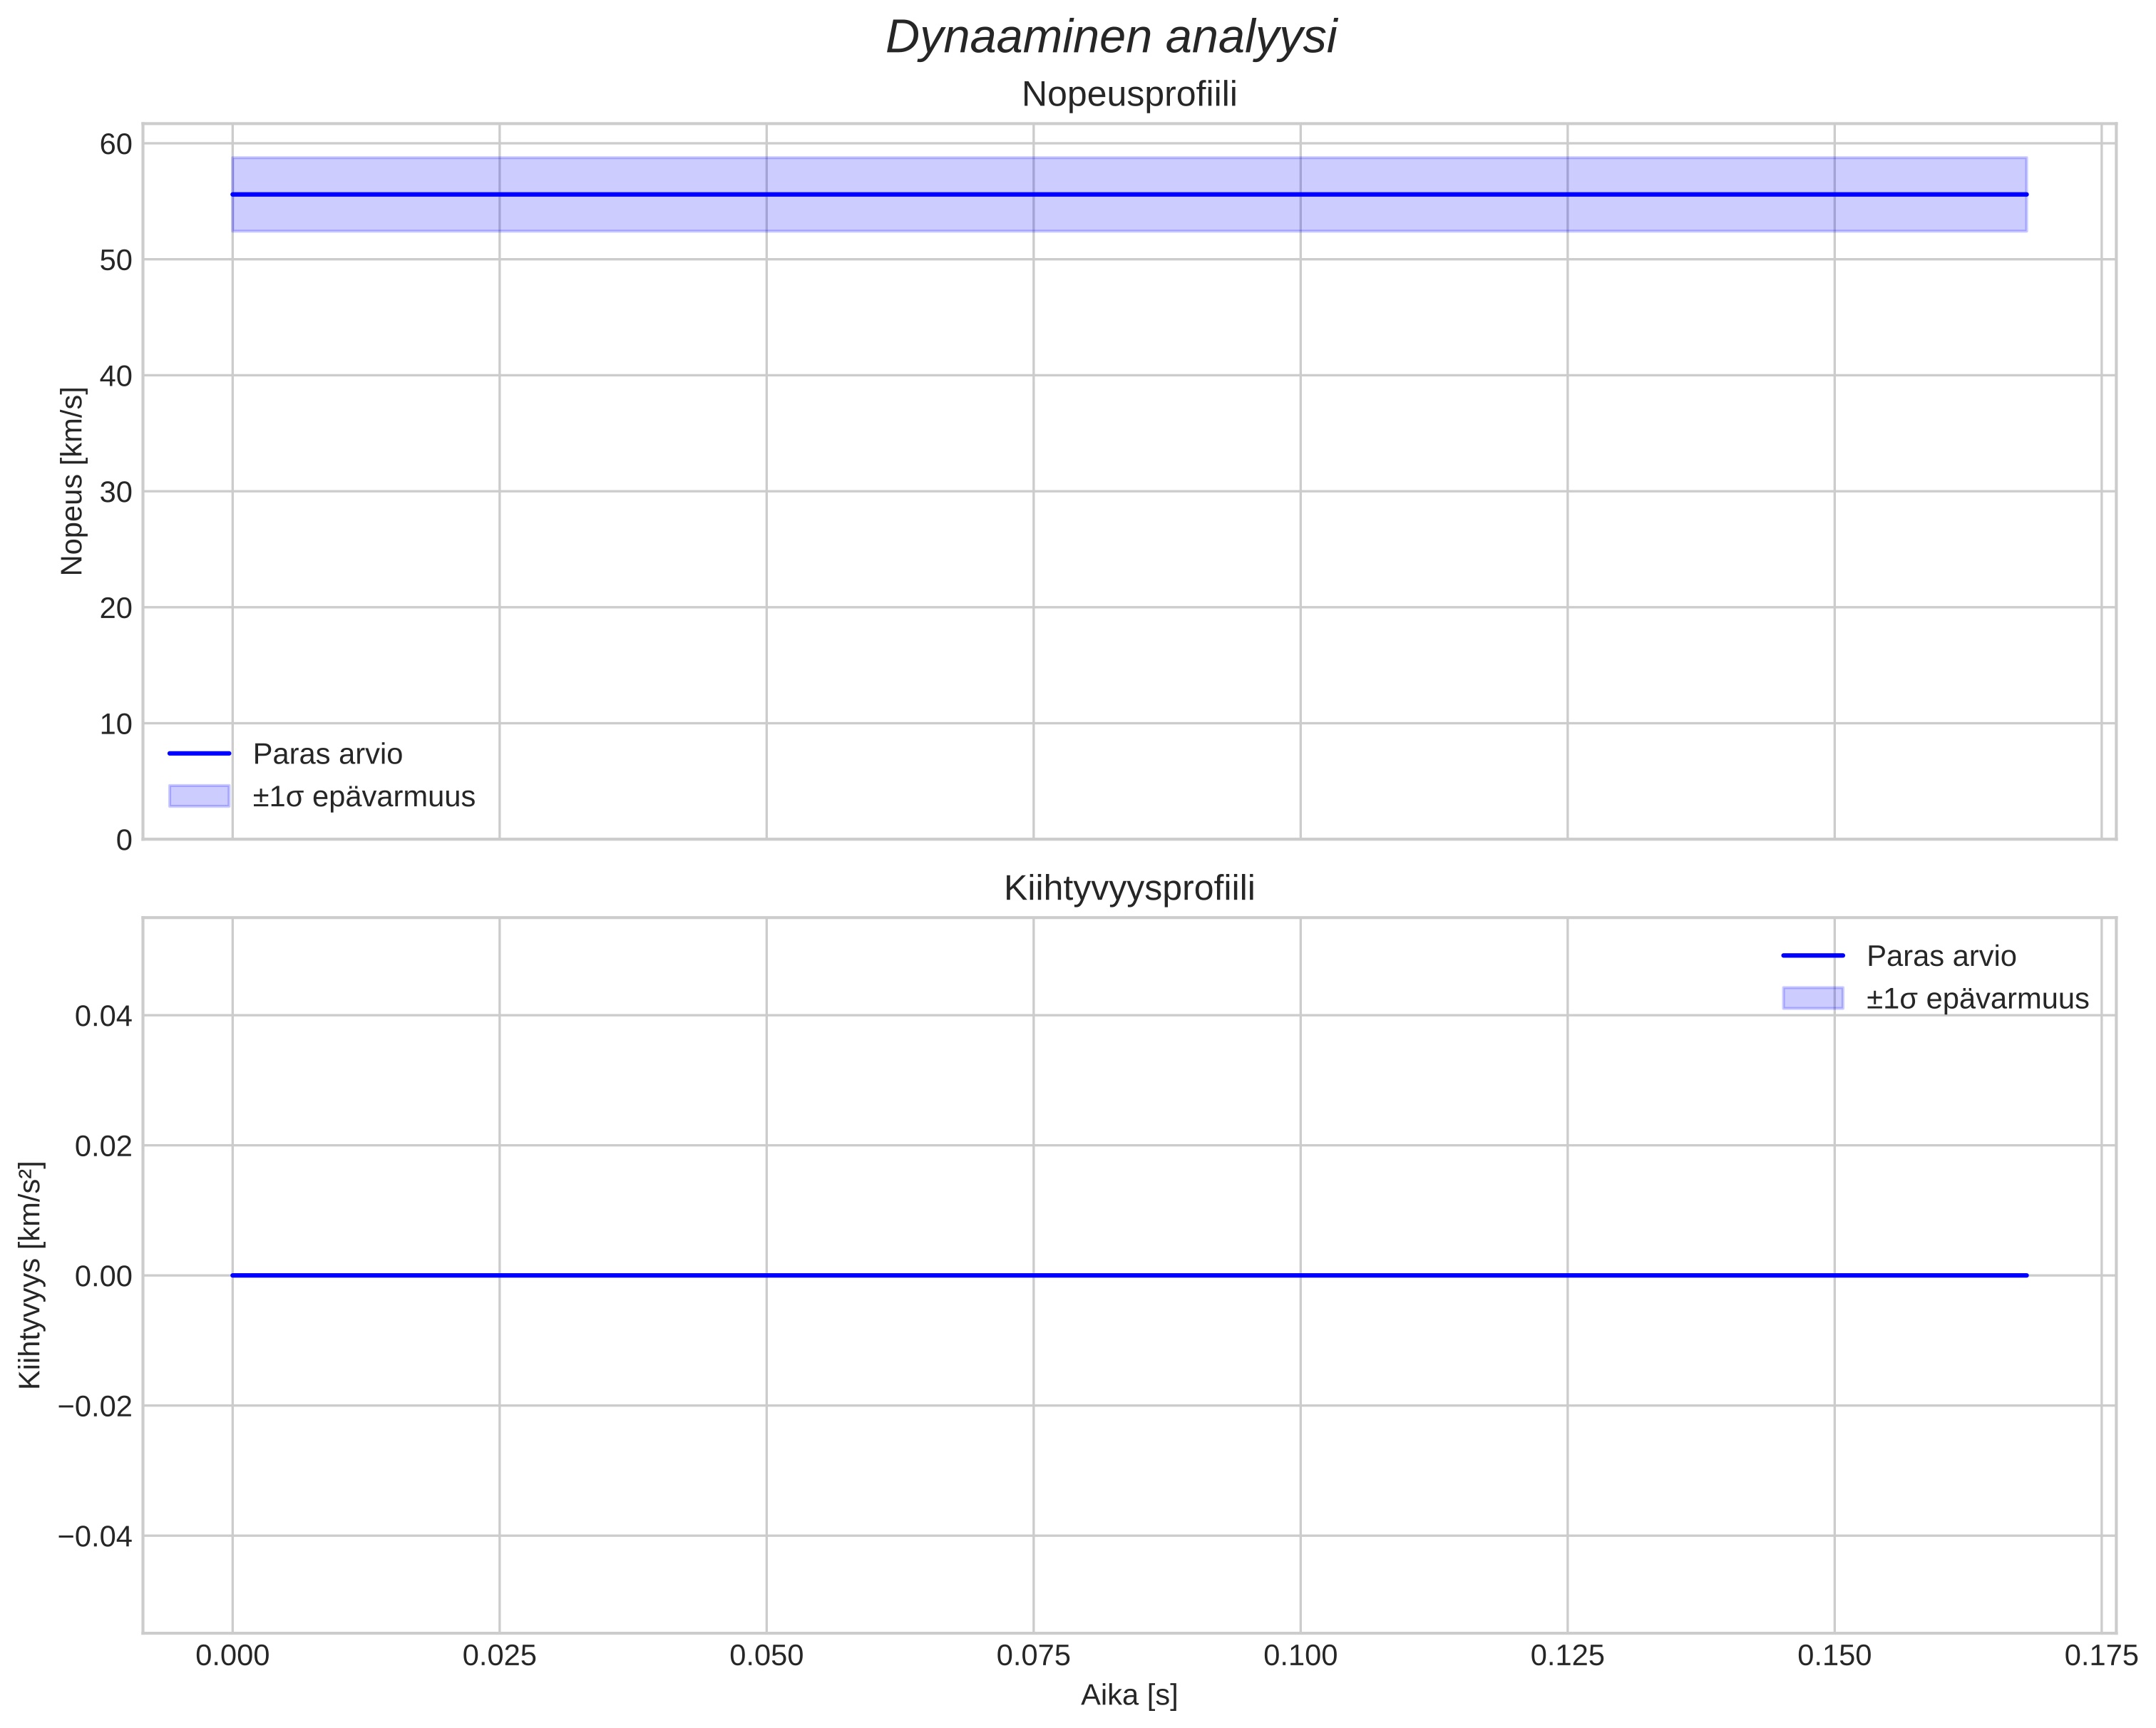Viewport: 2156px width, 1728px height.
Task: Click the 'Kiihtyvyysprofiili' subplot title
Action: (1129, 889)
